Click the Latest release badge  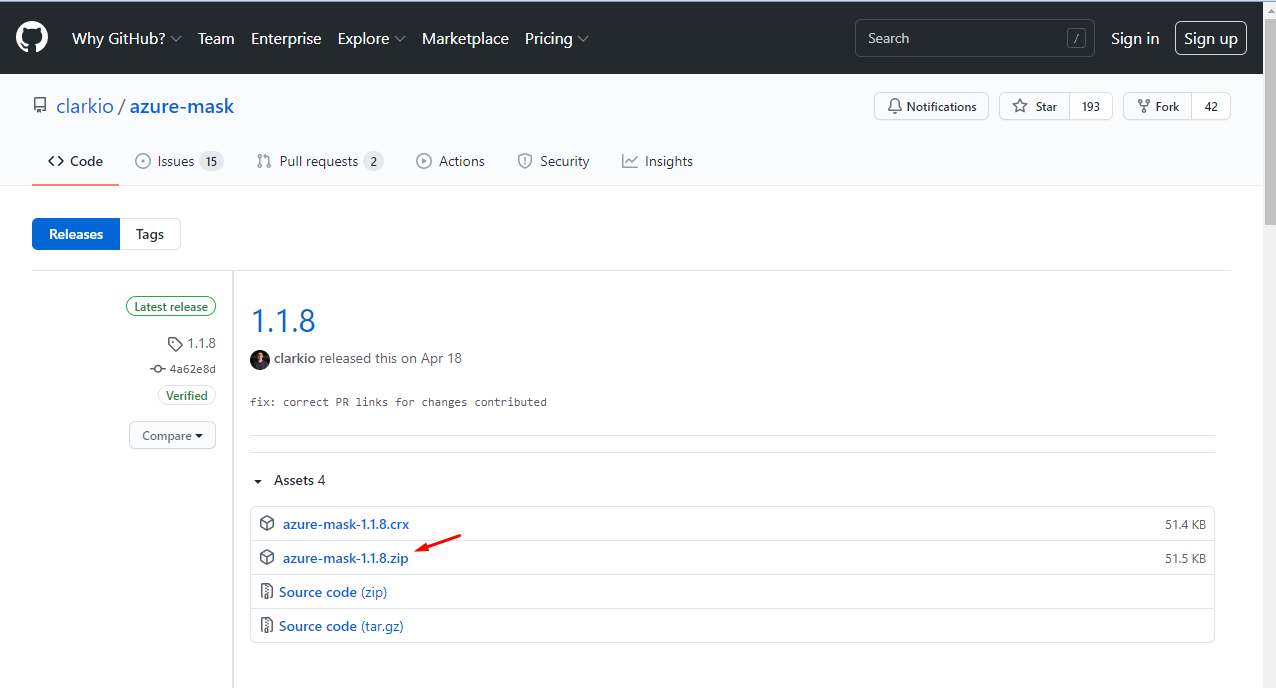click(171, 307)
